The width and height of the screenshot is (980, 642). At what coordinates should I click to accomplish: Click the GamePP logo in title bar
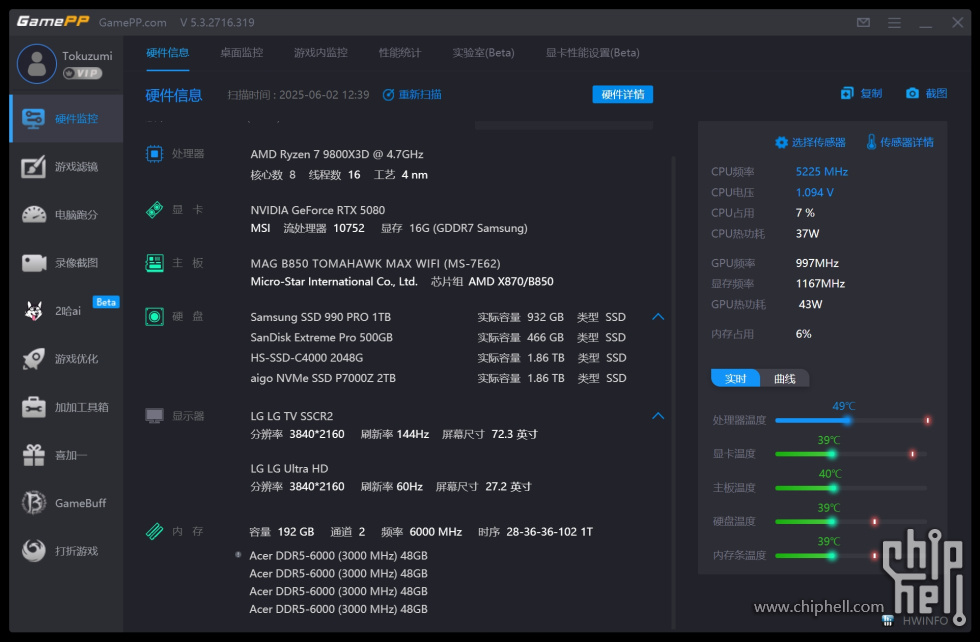pos(52,22)
